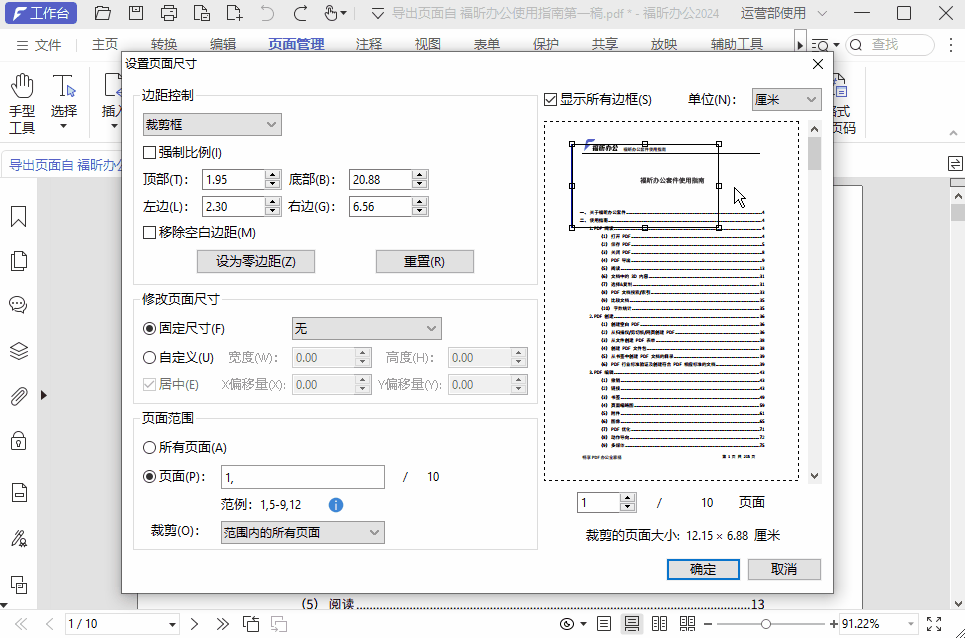Image resolution: width=965 pixels, height=638 pixels.
Task: Confirm with the 确定 button
Action: click(703, 569)
